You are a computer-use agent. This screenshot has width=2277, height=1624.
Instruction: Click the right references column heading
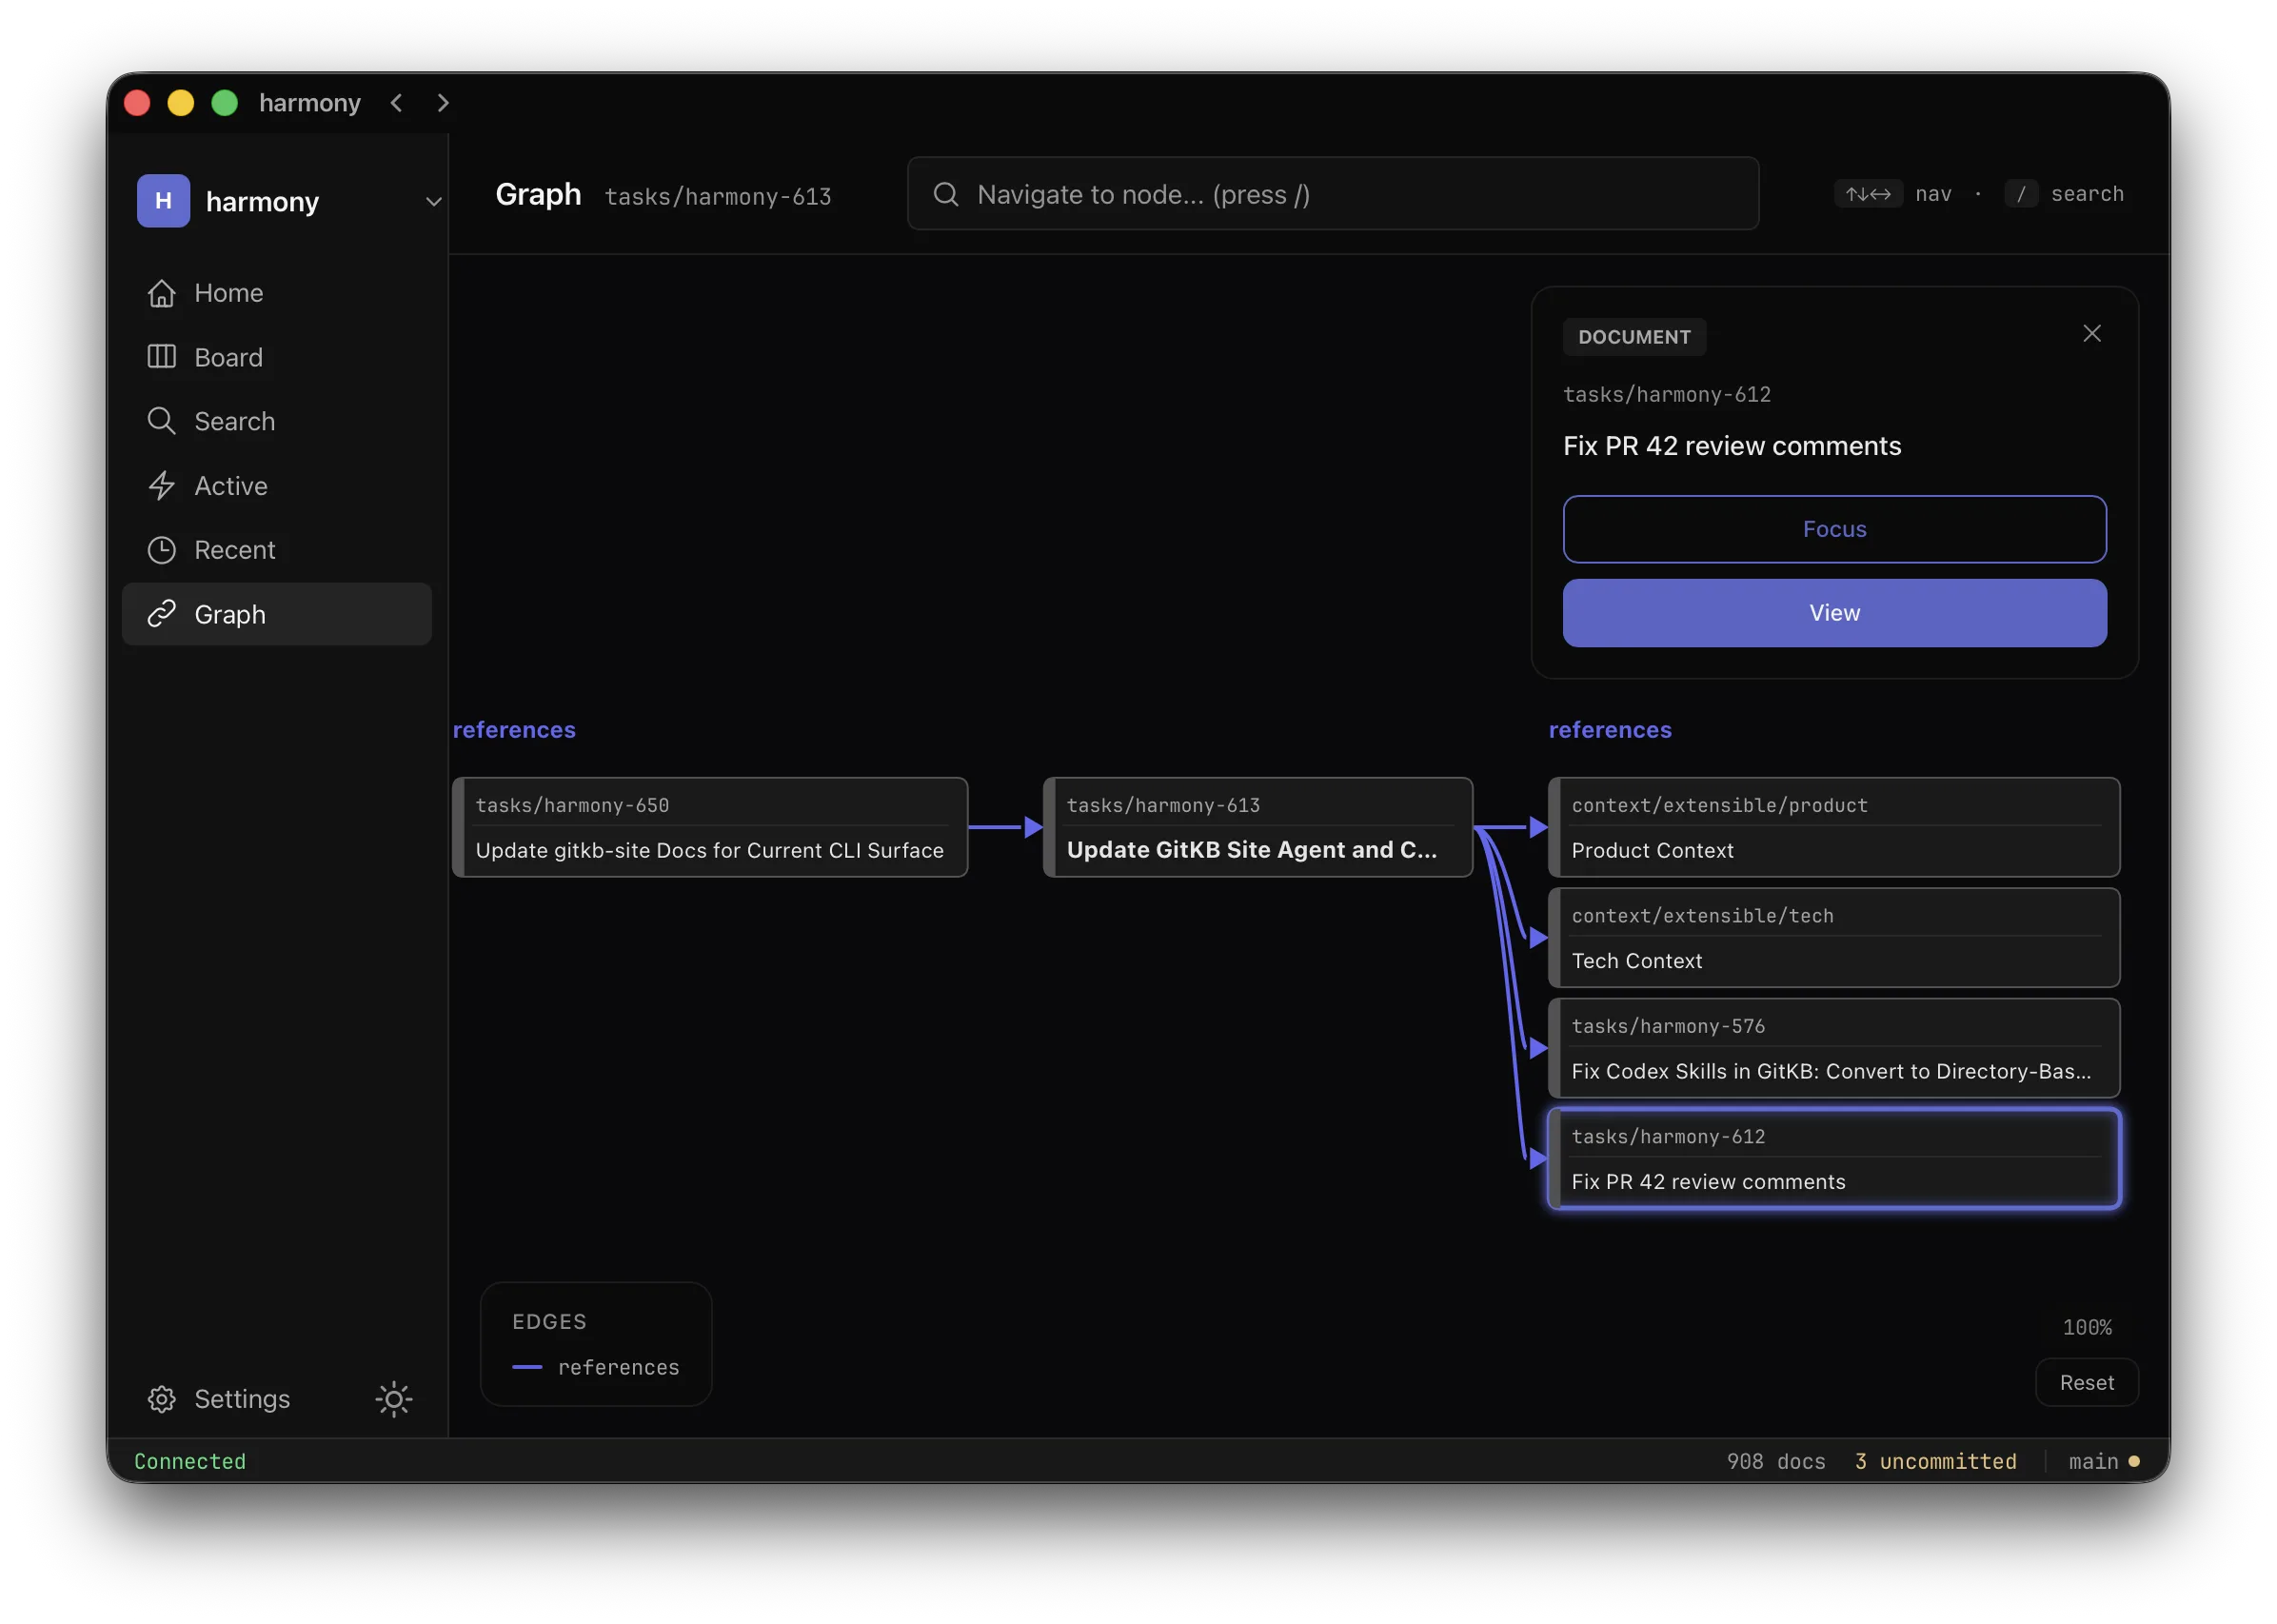point(1610,730)
